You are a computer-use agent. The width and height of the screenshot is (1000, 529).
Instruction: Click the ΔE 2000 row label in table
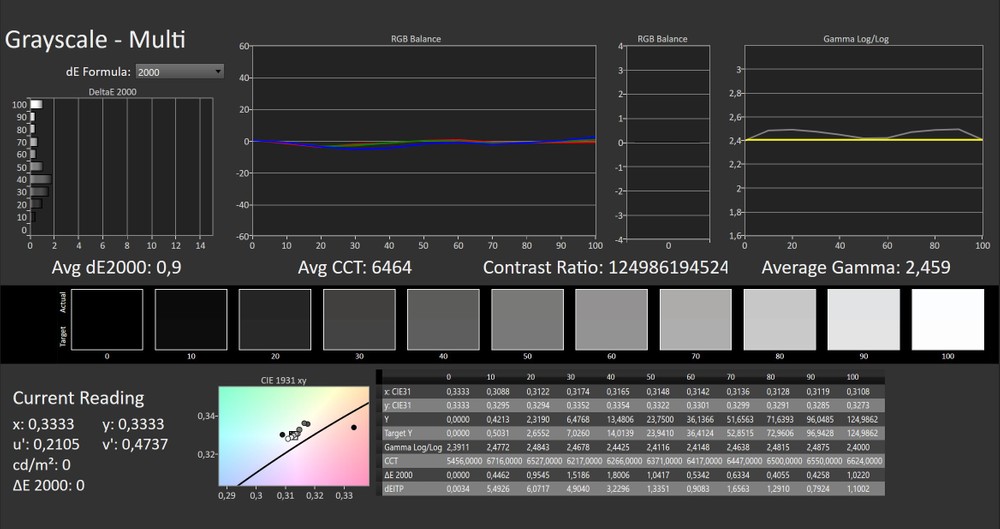(x=399, y=474)
